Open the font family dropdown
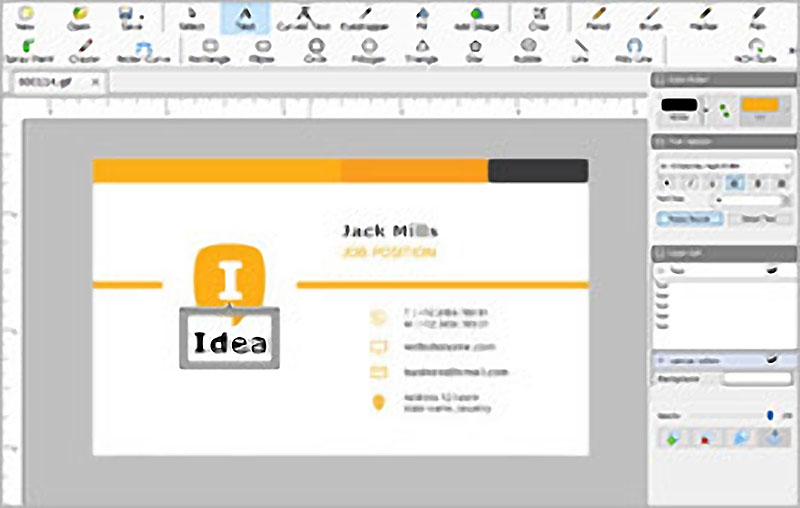Viewport: 800px width, 508px height. pos(723,166)
